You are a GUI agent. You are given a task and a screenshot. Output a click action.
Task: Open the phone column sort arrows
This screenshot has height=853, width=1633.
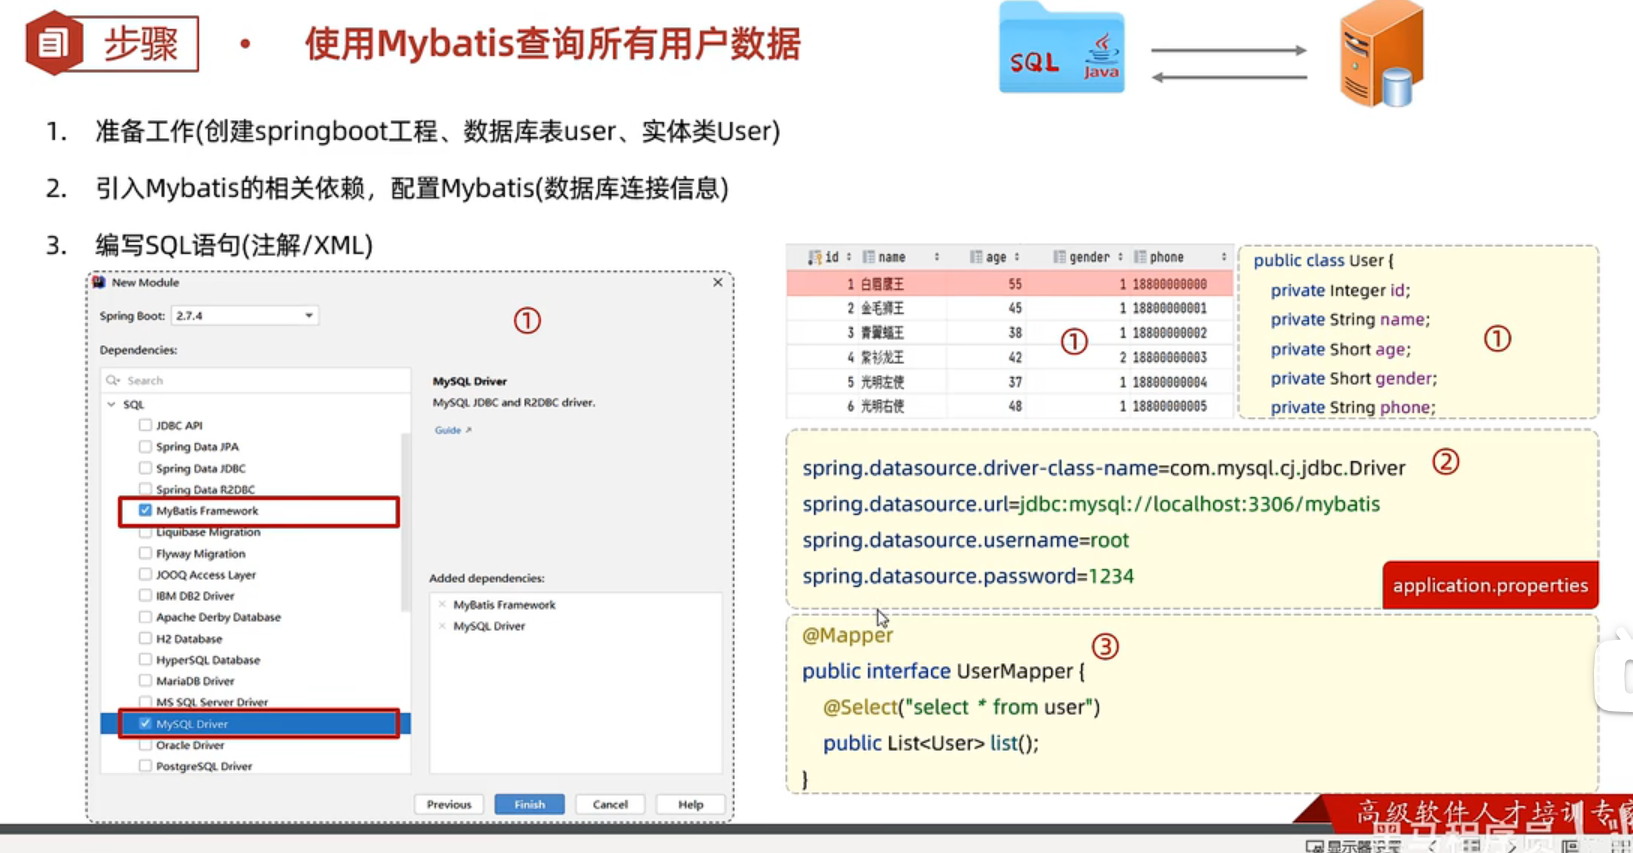1224,258
